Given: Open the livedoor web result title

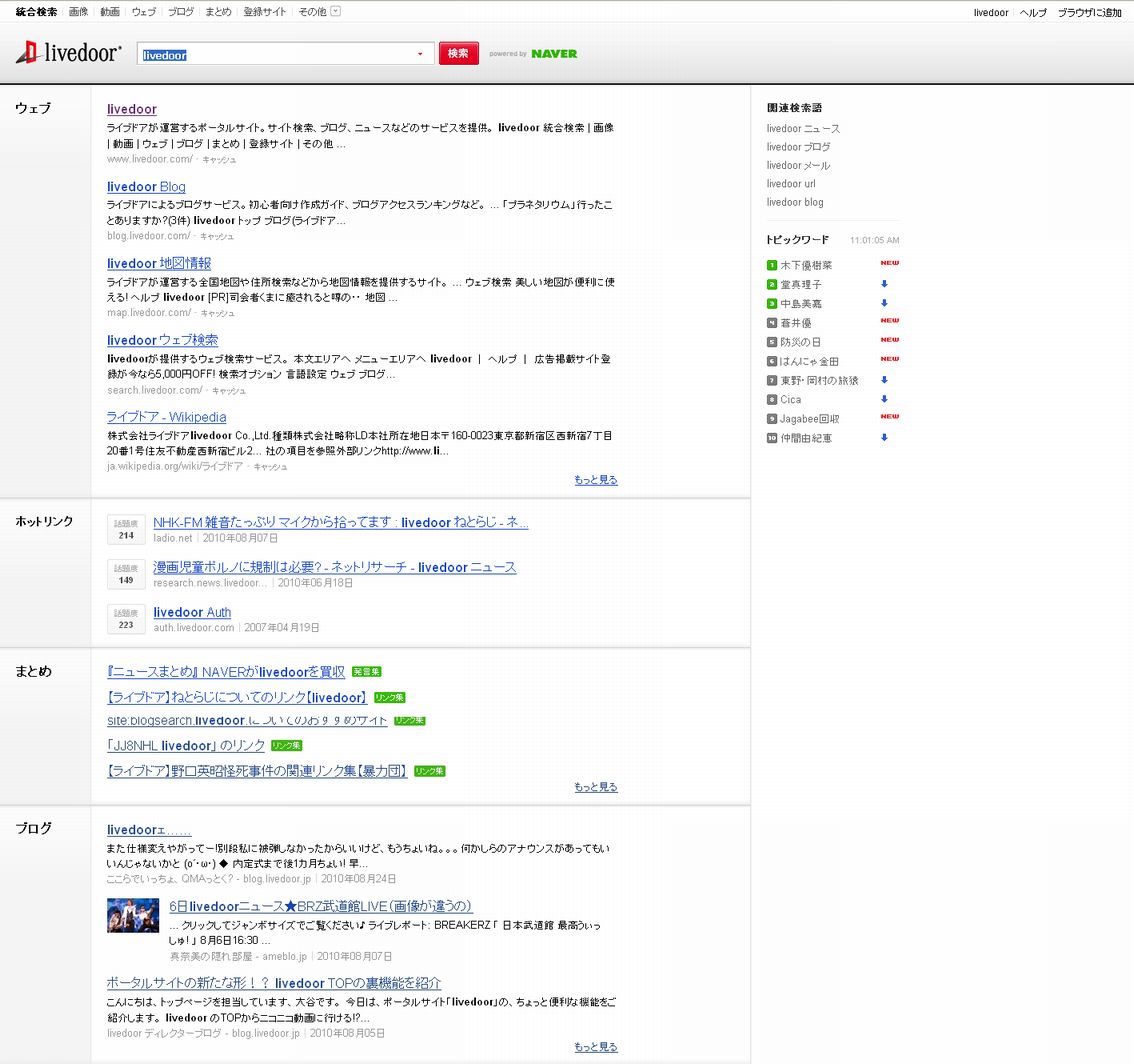Looking at the screenshot, I should click(x=132, y=109).
